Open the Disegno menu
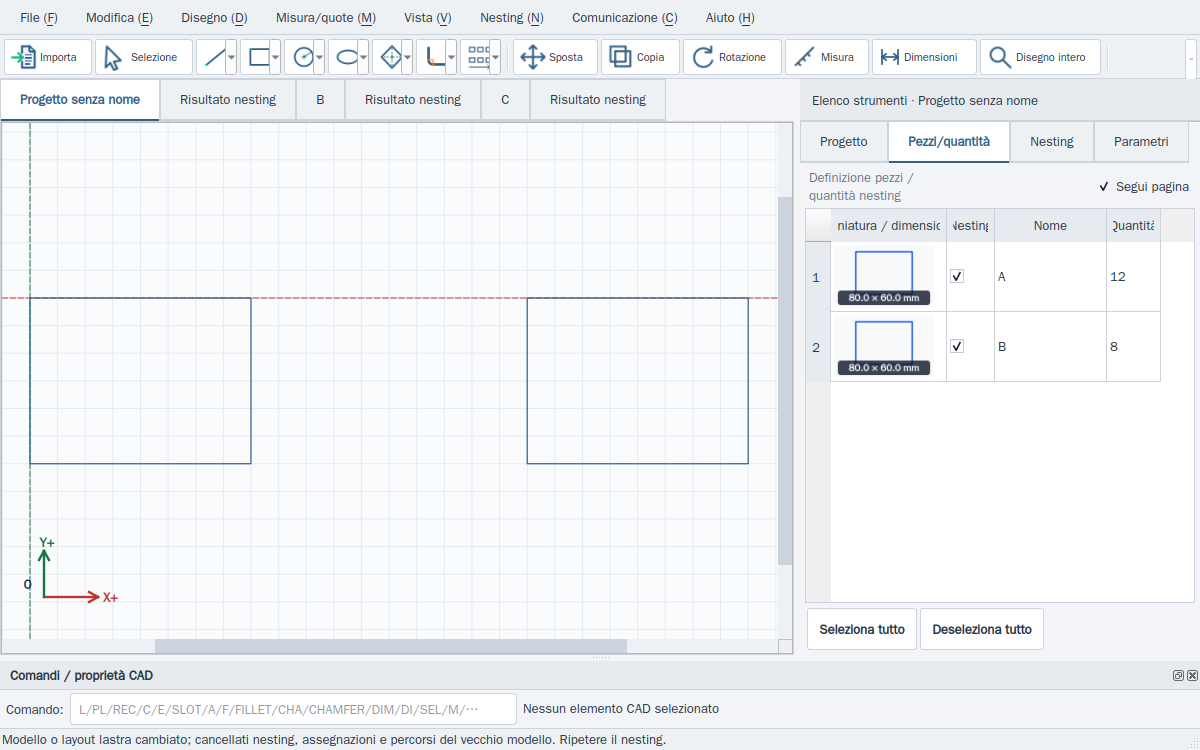1200x750 pixels. tap(214, 18)
